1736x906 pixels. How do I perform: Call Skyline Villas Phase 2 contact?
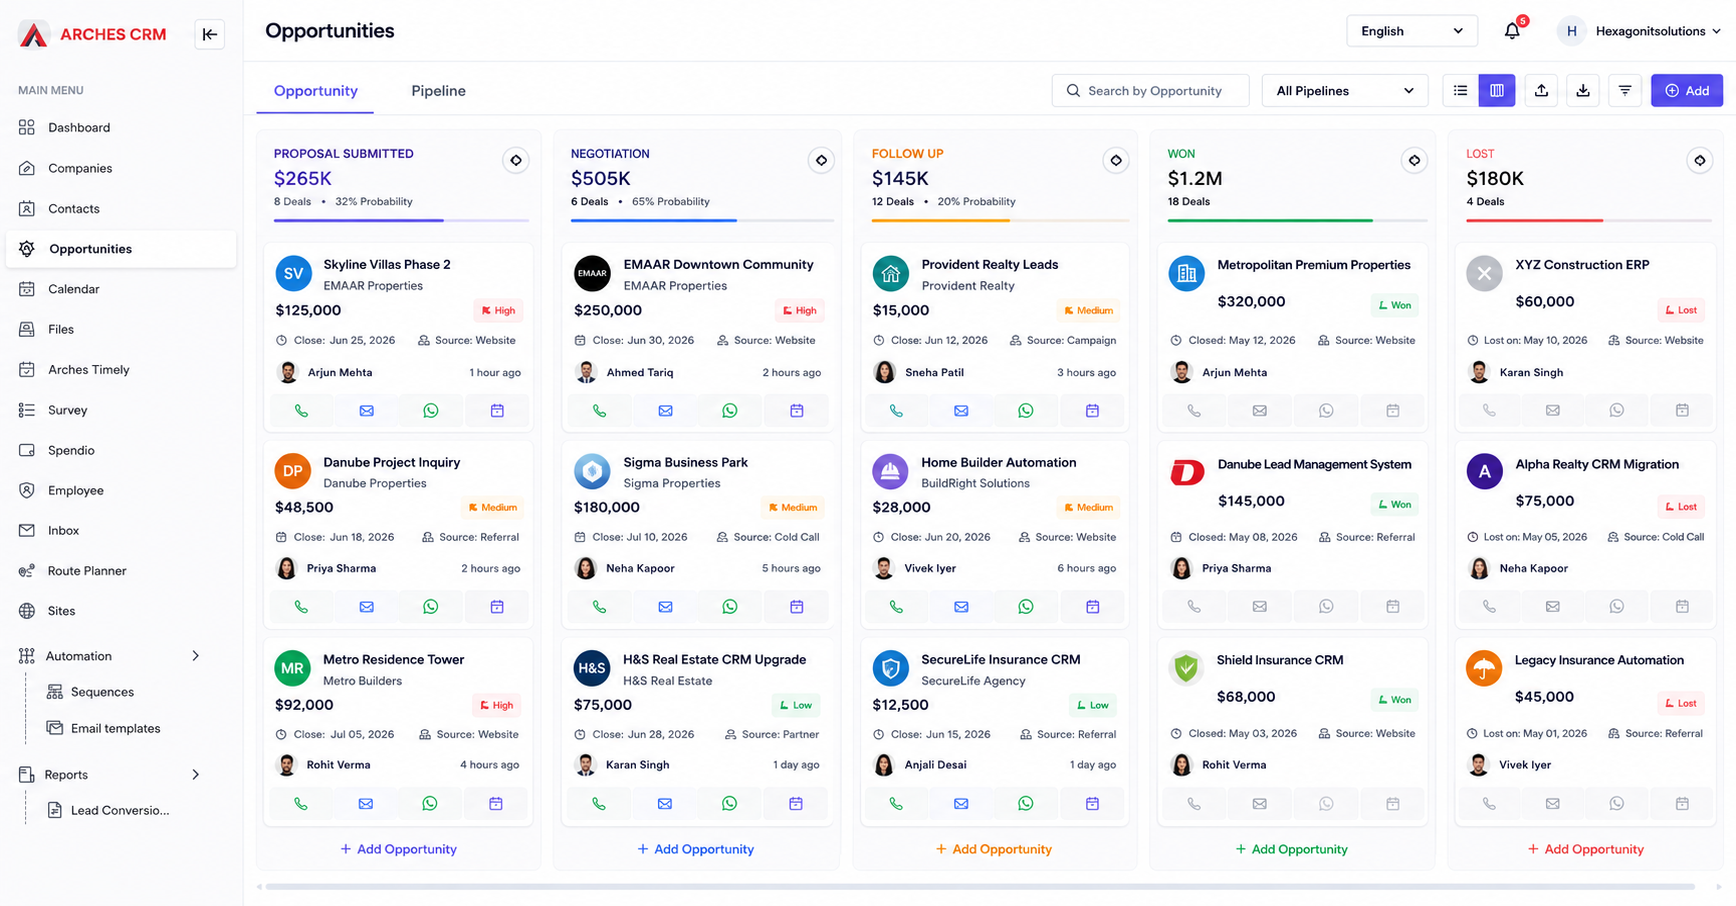tap(301, 411)
